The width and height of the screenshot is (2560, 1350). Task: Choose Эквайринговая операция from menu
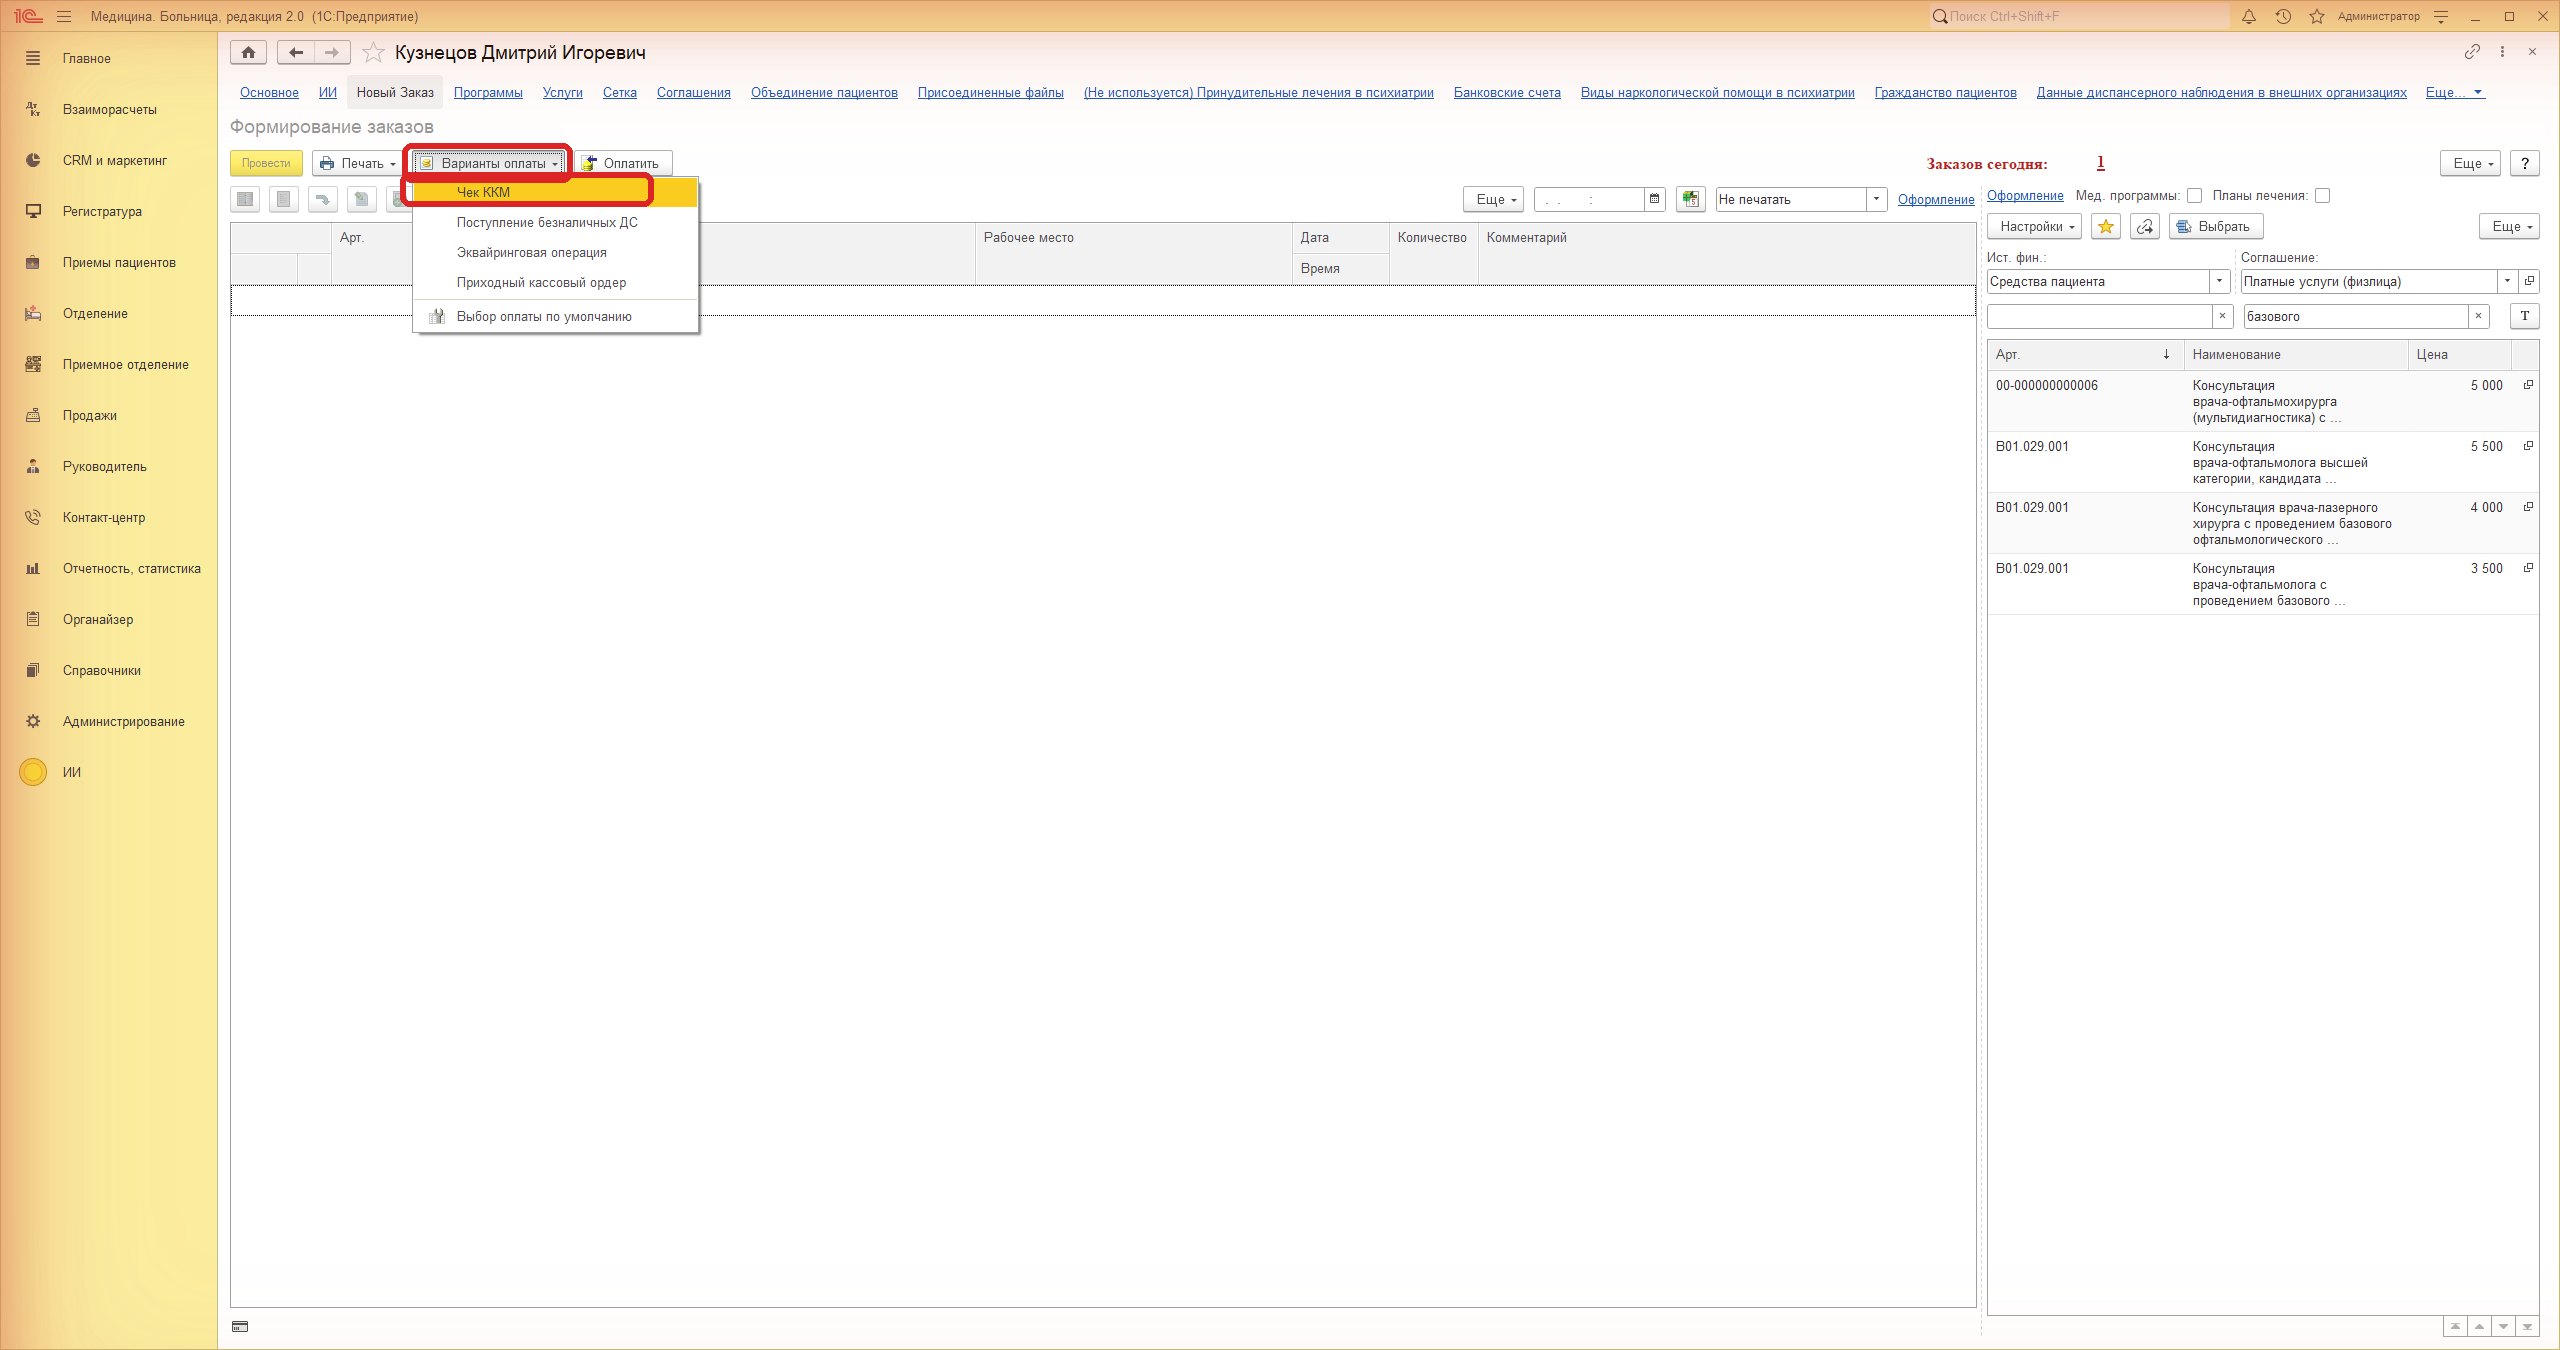[555, 252]
